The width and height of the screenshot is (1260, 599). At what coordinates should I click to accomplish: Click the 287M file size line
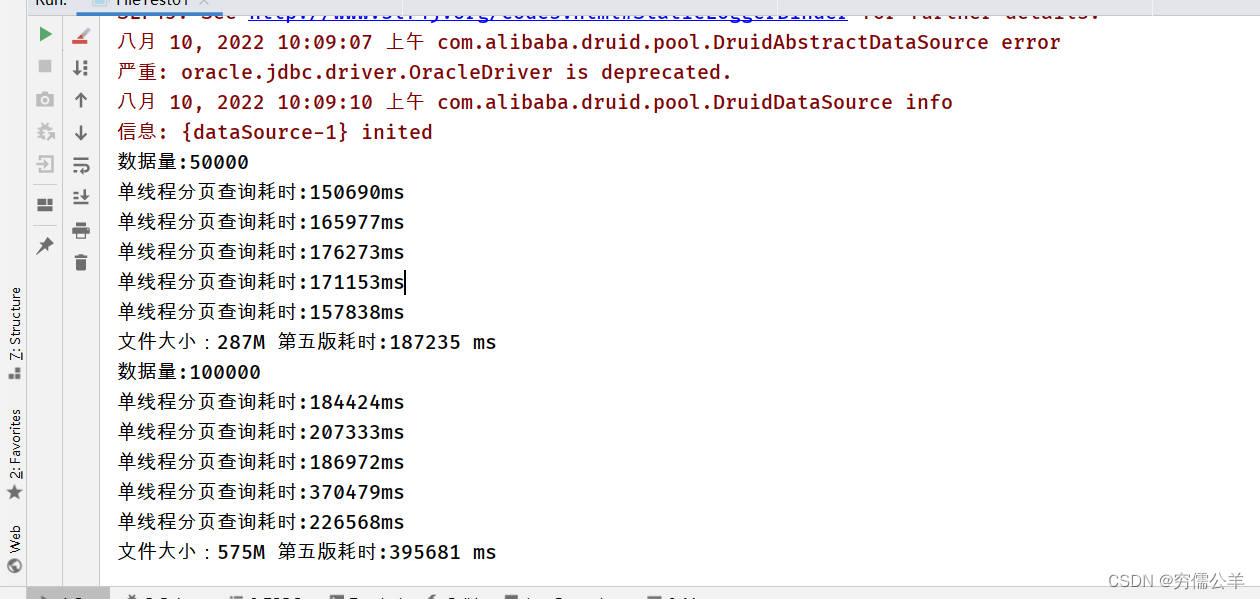point(307,343)
